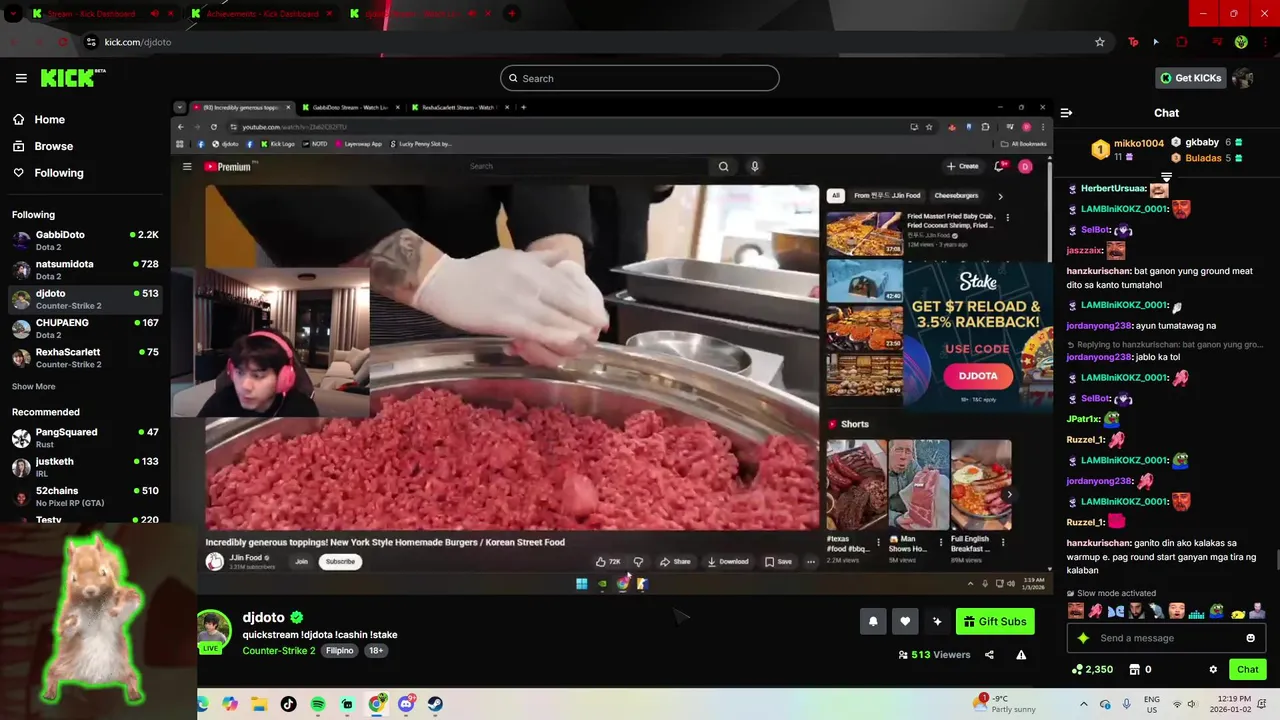
Task: Report stream with warning icon
Action: click(x=1021, y=655)
